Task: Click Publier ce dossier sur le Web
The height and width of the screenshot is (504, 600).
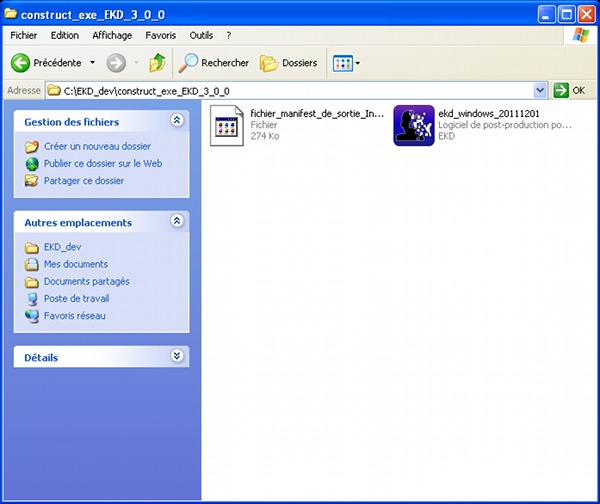Action: pos(103,163)
